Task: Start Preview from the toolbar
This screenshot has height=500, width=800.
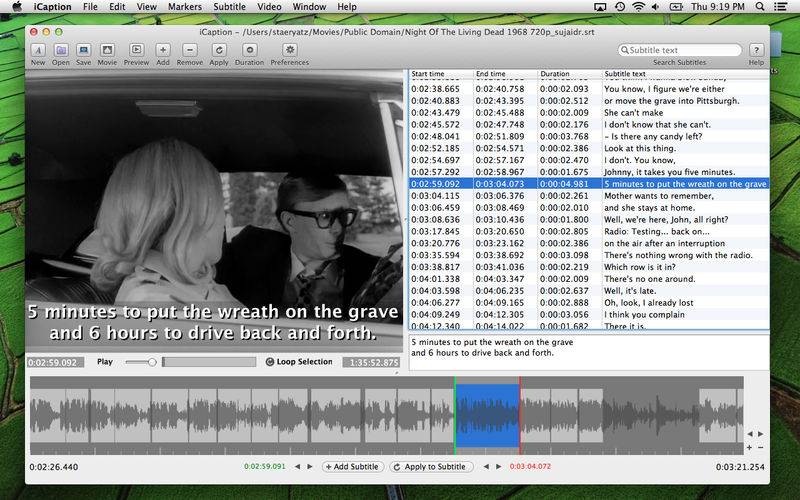Action: tap(136, 50)
